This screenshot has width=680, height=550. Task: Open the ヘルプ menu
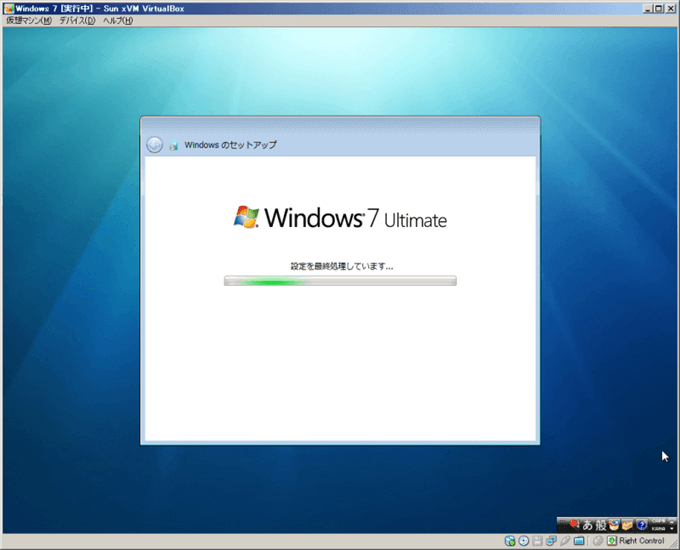[x=117, y=21]
